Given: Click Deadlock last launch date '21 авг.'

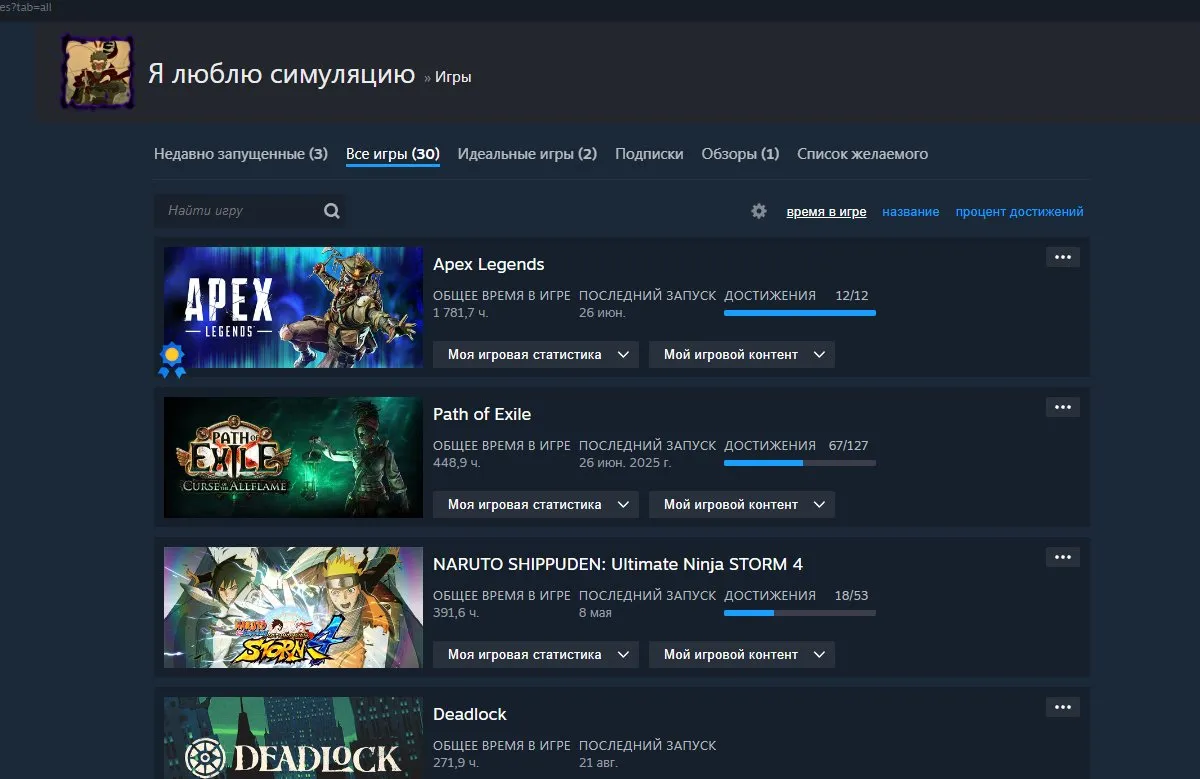Looking at the screenshot, I should point(599,763).
